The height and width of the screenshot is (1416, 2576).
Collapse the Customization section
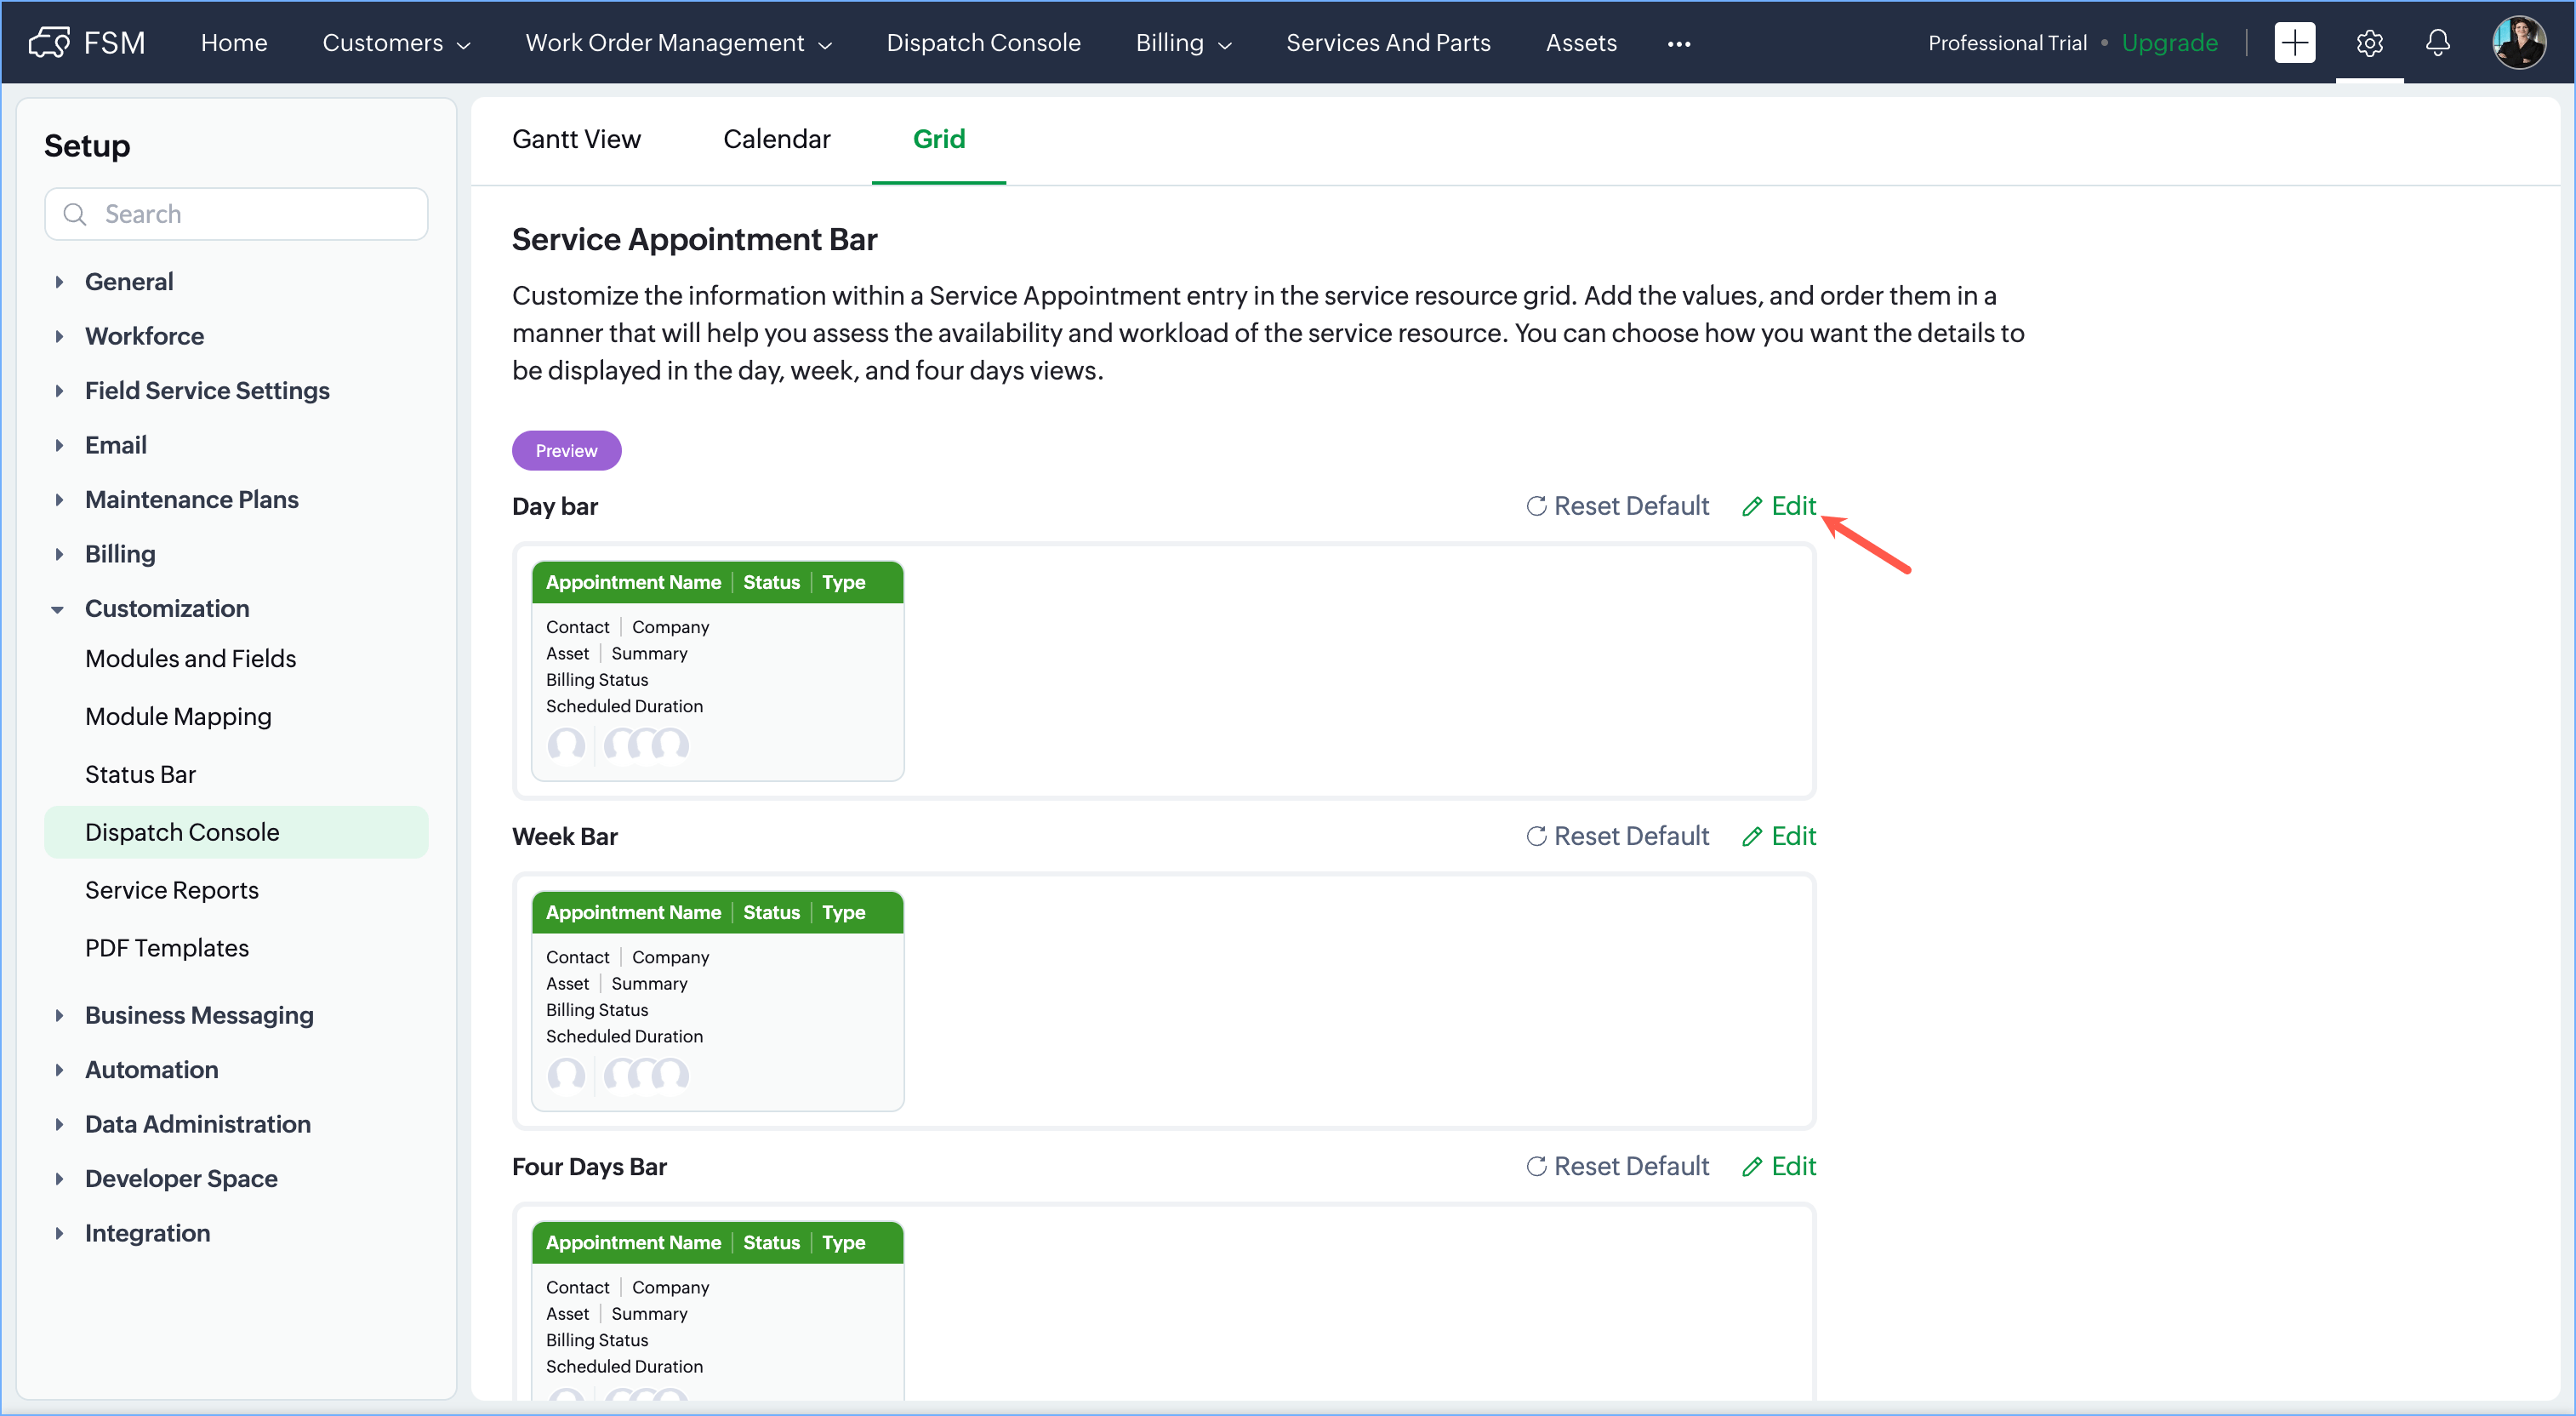point(58,609)
